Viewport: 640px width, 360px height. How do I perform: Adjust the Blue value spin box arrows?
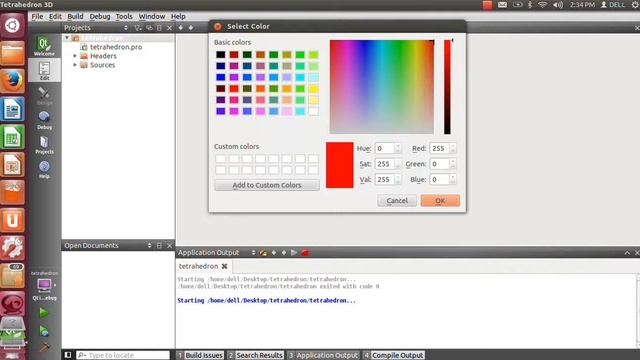point(453,179)
